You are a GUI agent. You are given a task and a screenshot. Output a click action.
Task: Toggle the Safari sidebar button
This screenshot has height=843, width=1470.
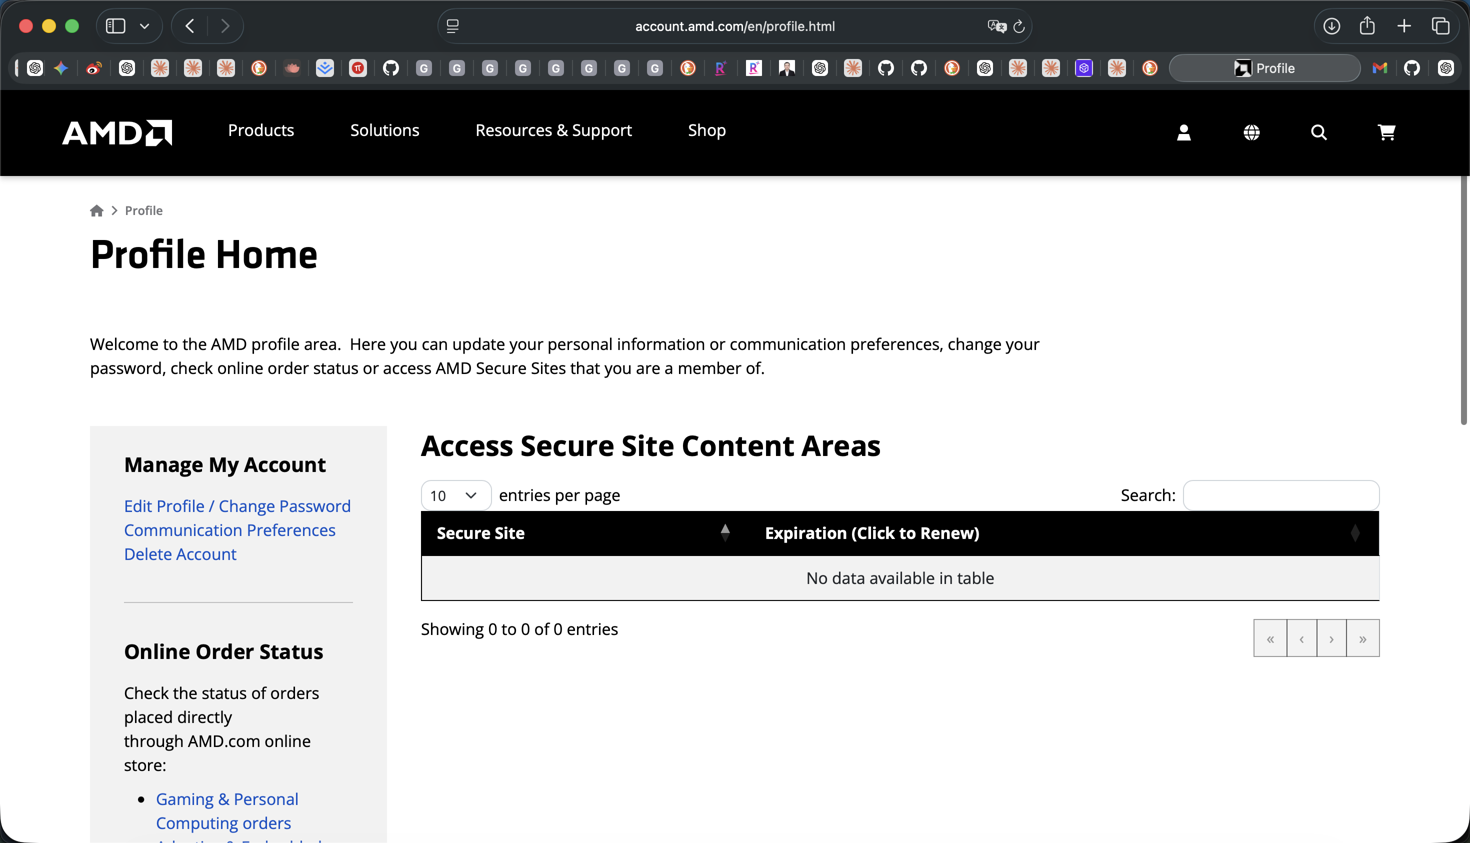[x=116, y=26]
